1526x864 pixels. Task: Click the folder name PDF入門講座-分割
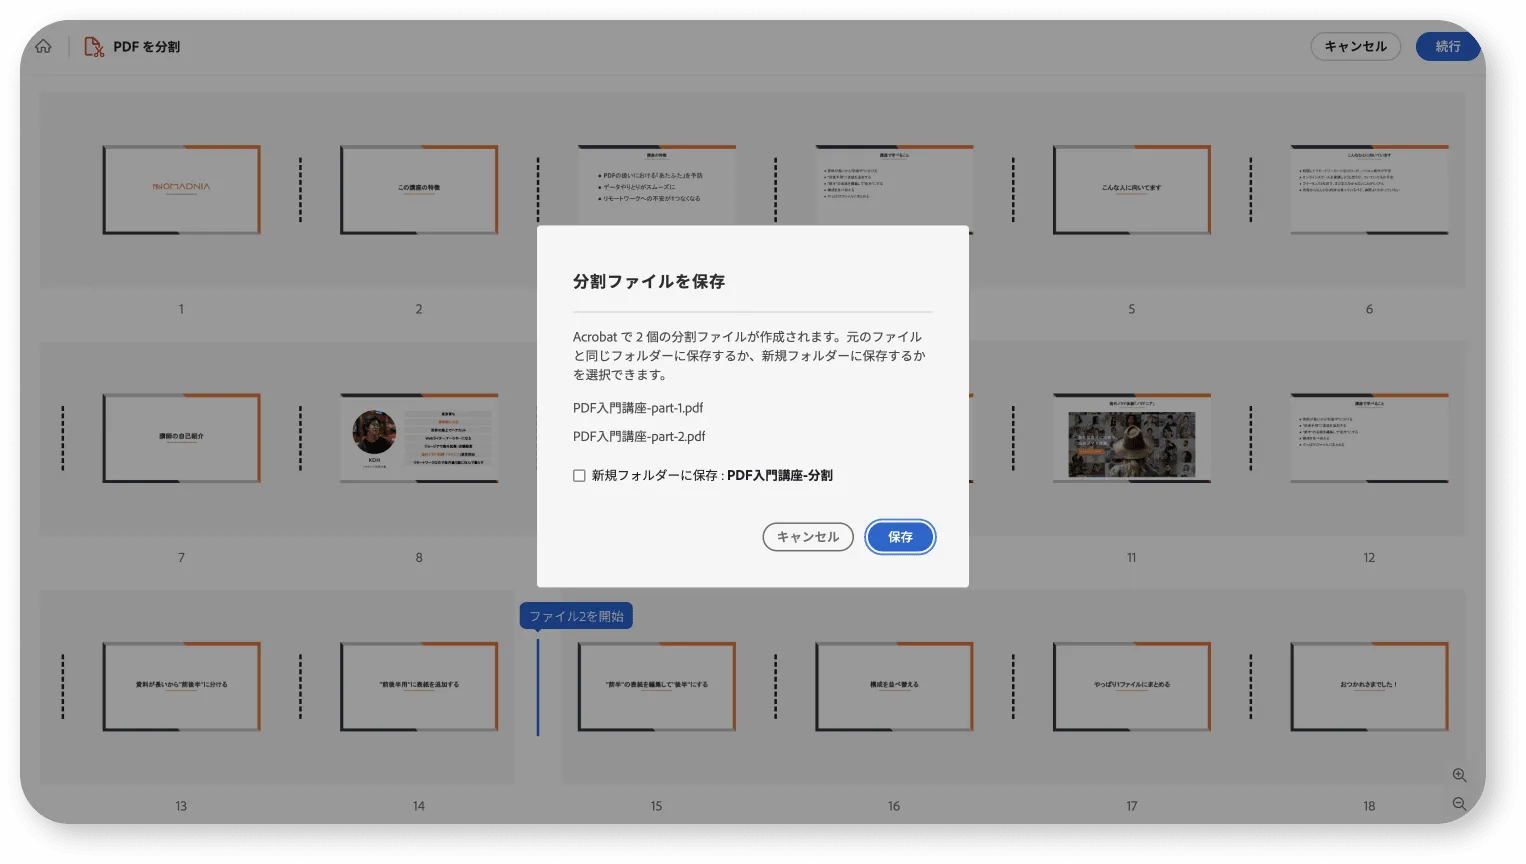(780, 476)
